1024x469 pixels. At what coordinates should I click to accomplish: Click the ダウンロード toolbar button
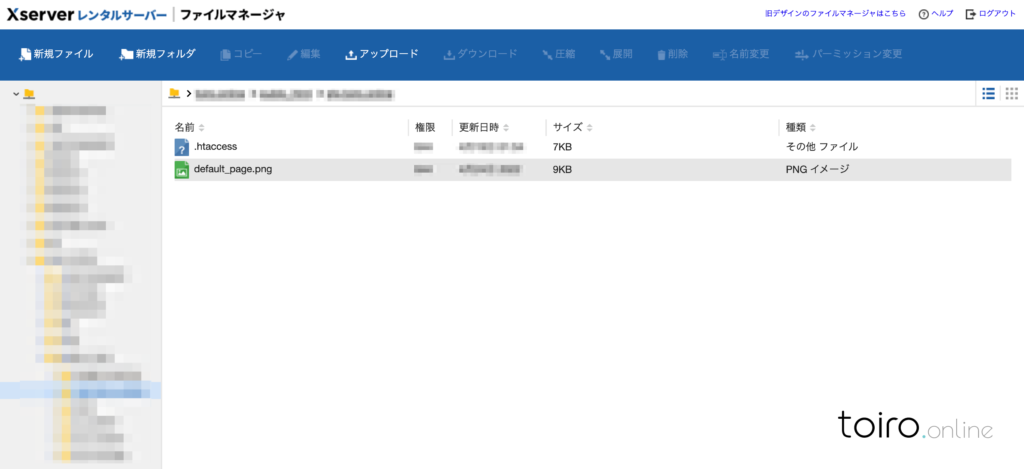pyautogui.click(x=480, y=54)
